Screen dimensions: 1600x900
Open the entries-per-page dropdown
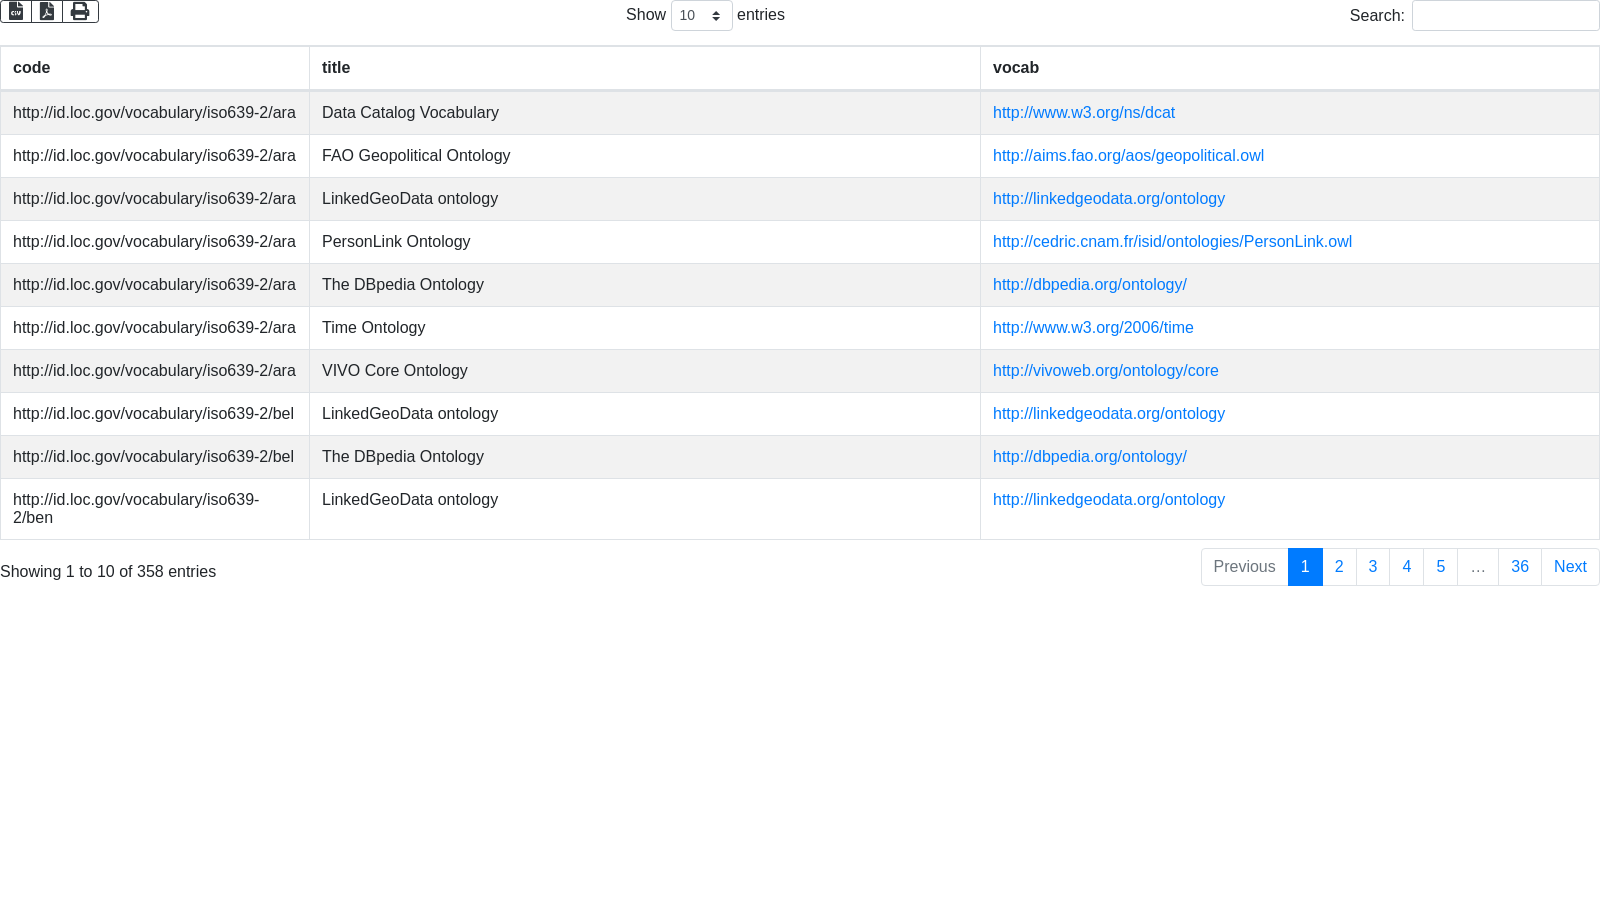pos(701,16)
